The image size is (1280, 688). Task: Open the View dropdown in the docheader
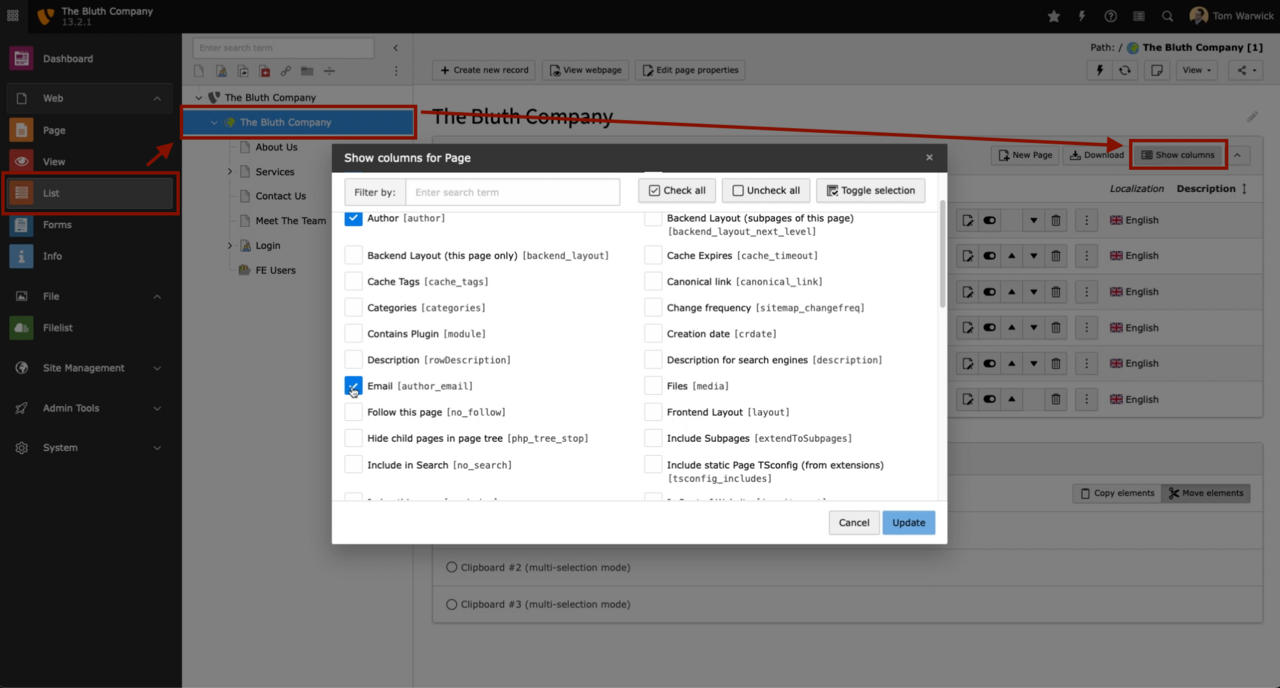[x=1197, y=70]
